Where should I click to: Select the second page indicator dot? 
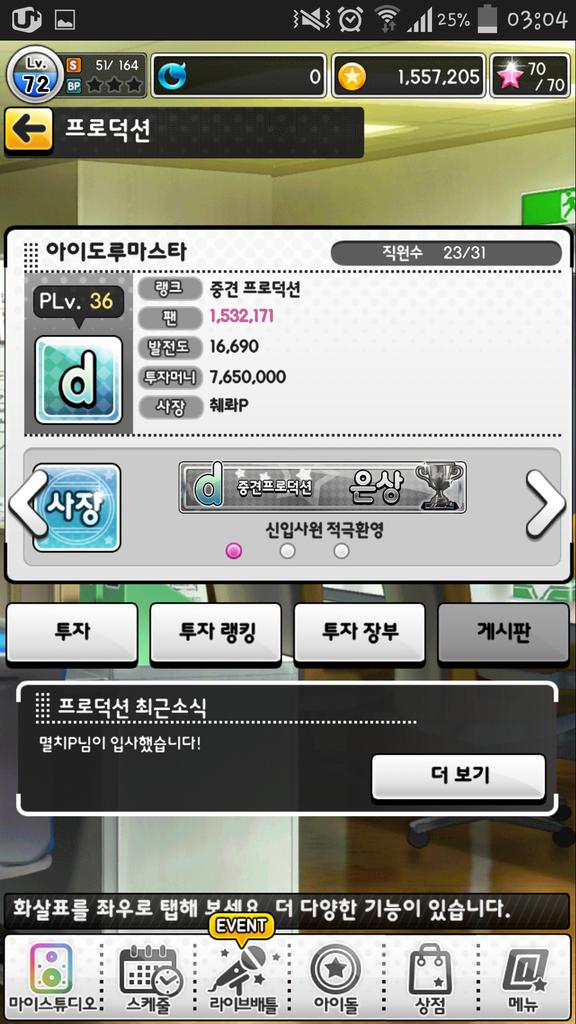tap(287, 551)
